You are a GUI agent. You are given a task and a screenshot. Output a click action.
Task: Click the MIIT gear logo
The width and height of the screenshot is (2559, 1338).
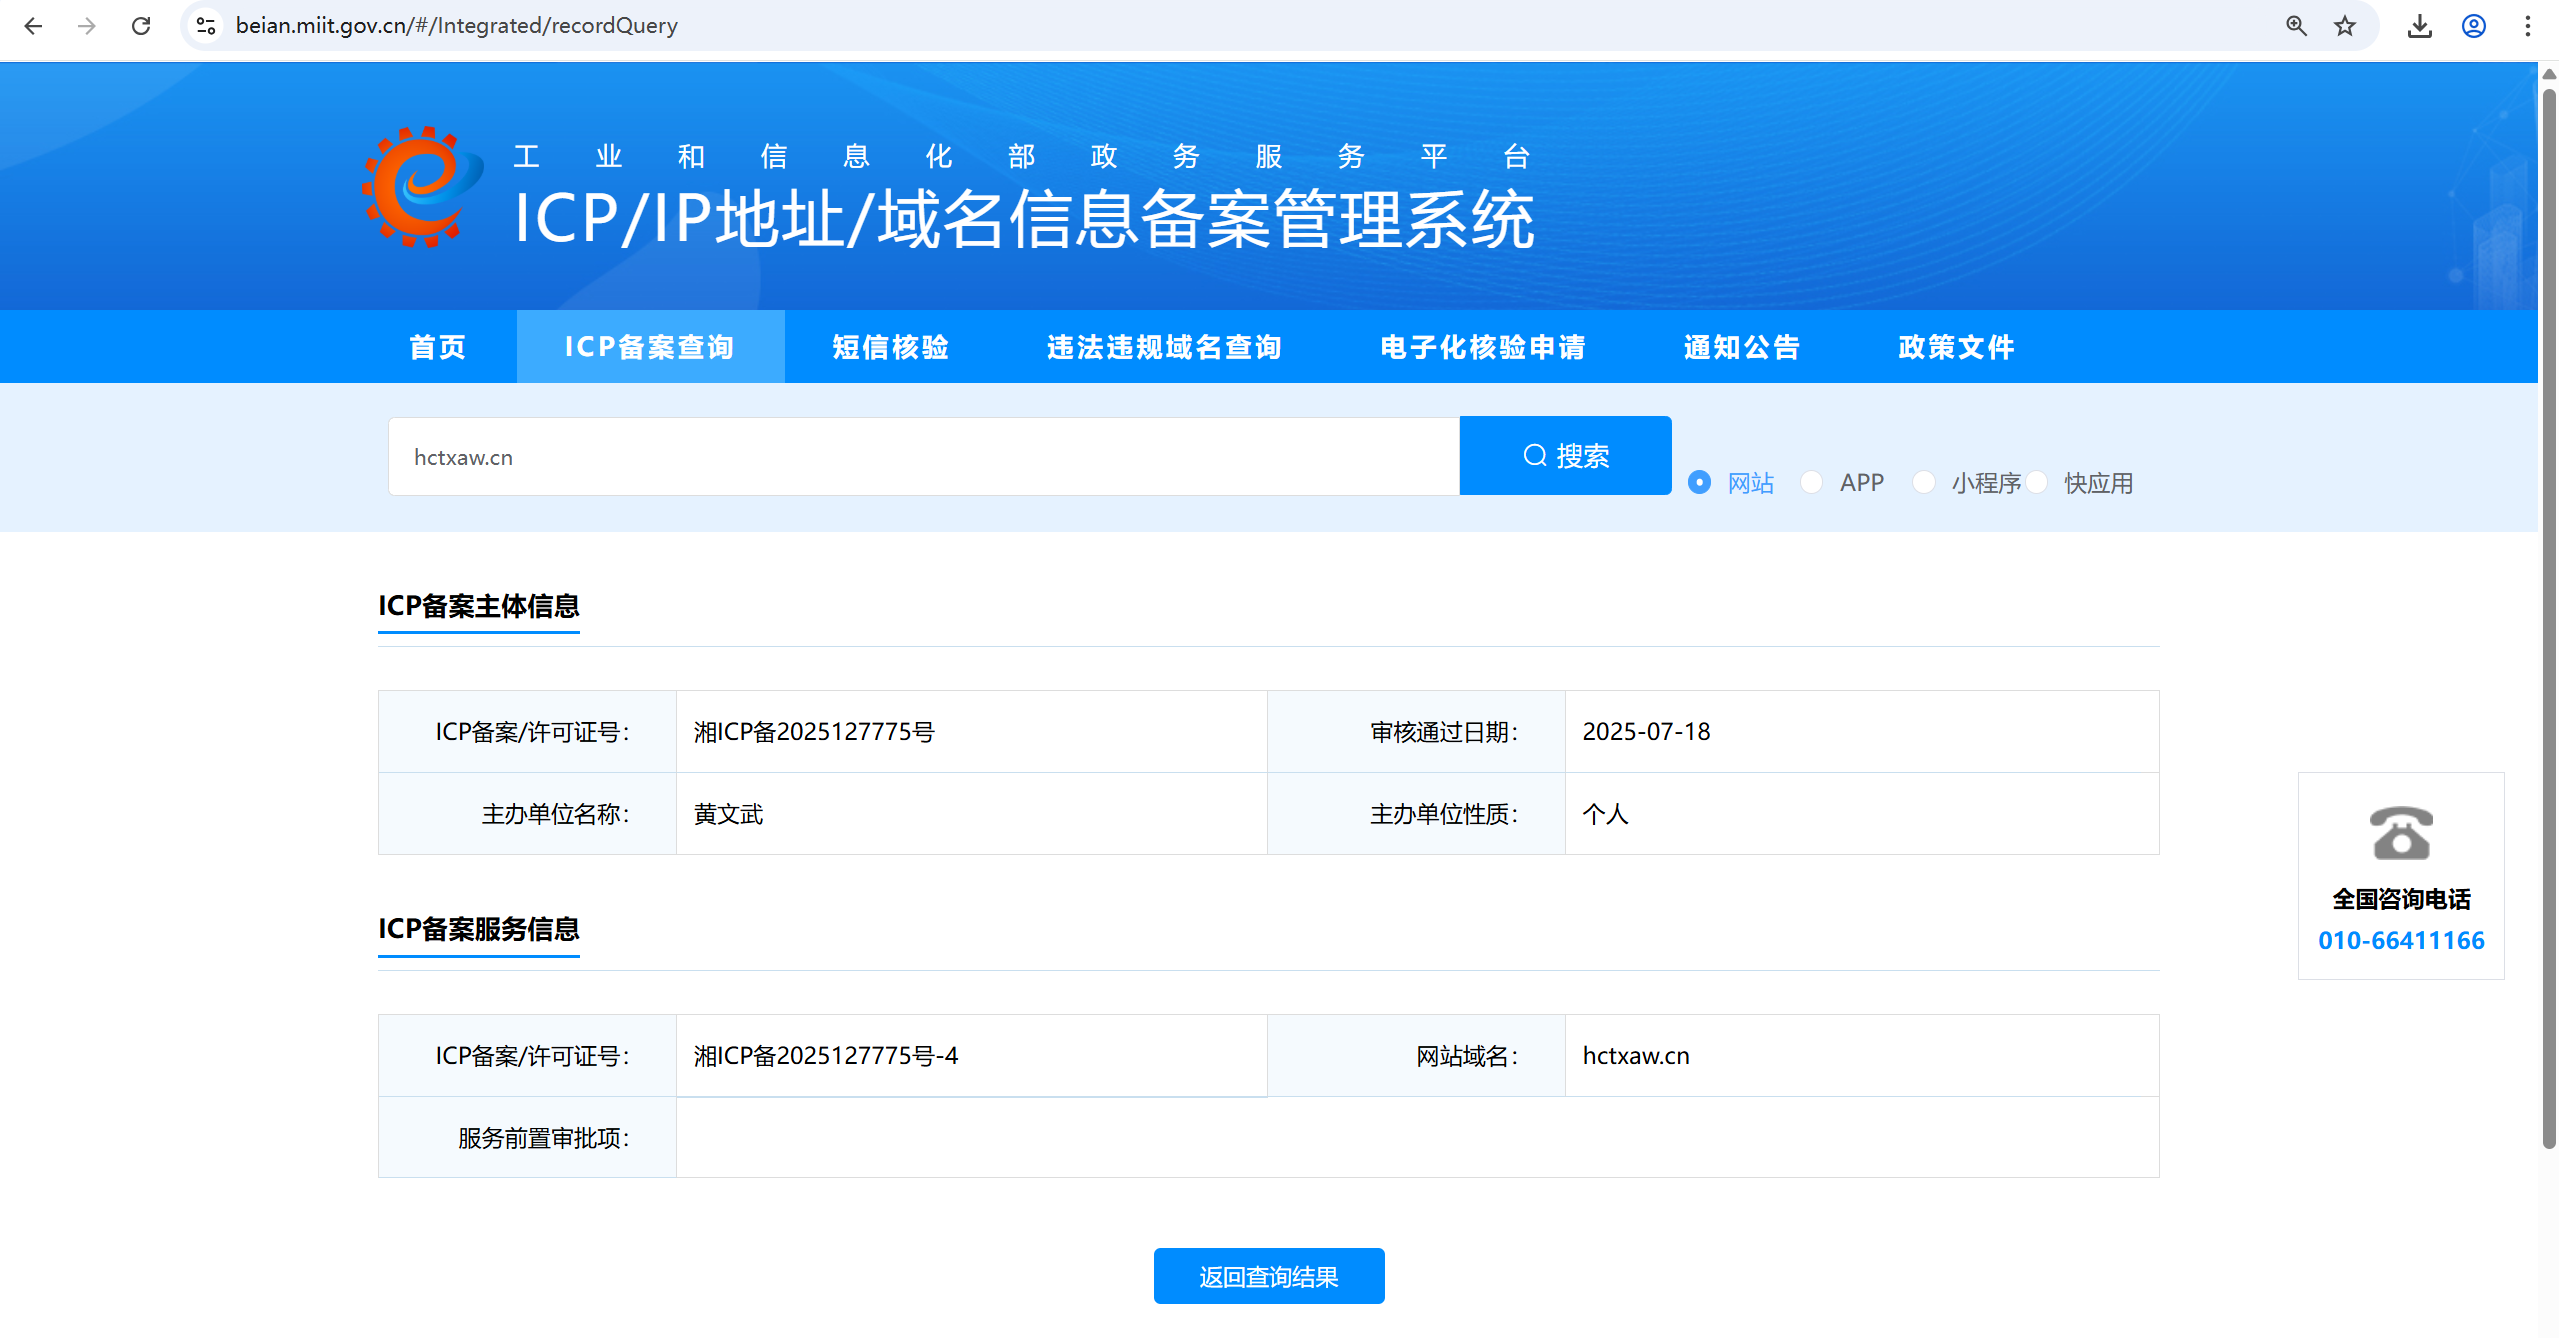pos(422,188)
